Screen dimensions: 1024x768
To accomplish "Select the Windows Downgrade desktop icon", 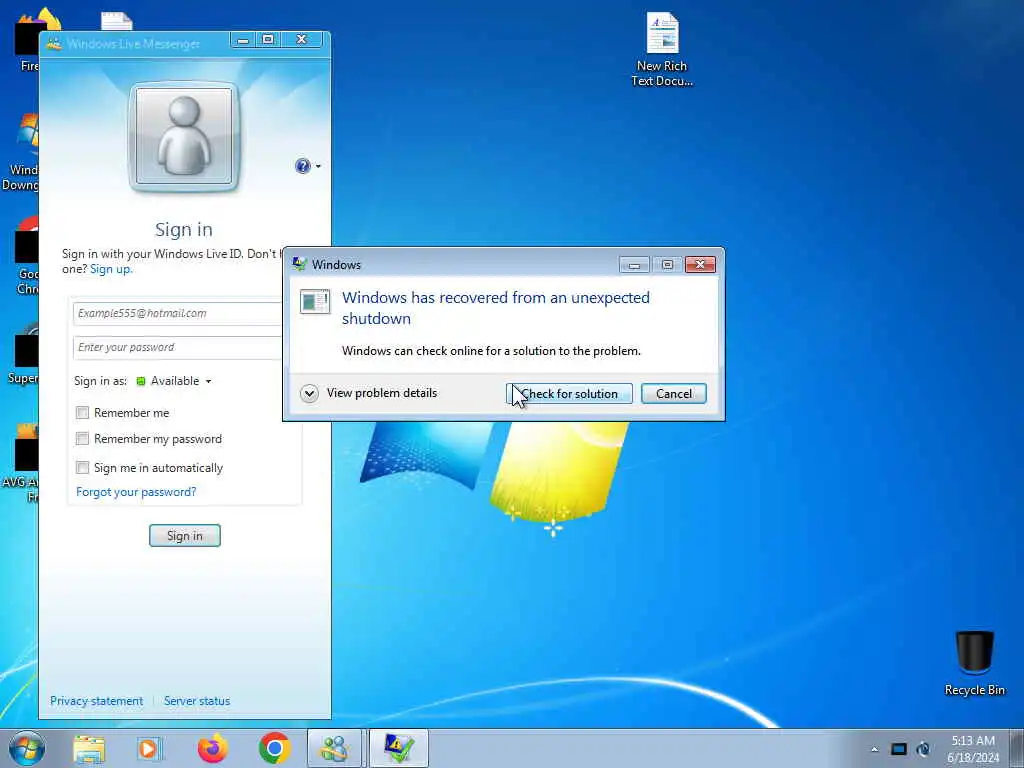I will pos(20,152).
